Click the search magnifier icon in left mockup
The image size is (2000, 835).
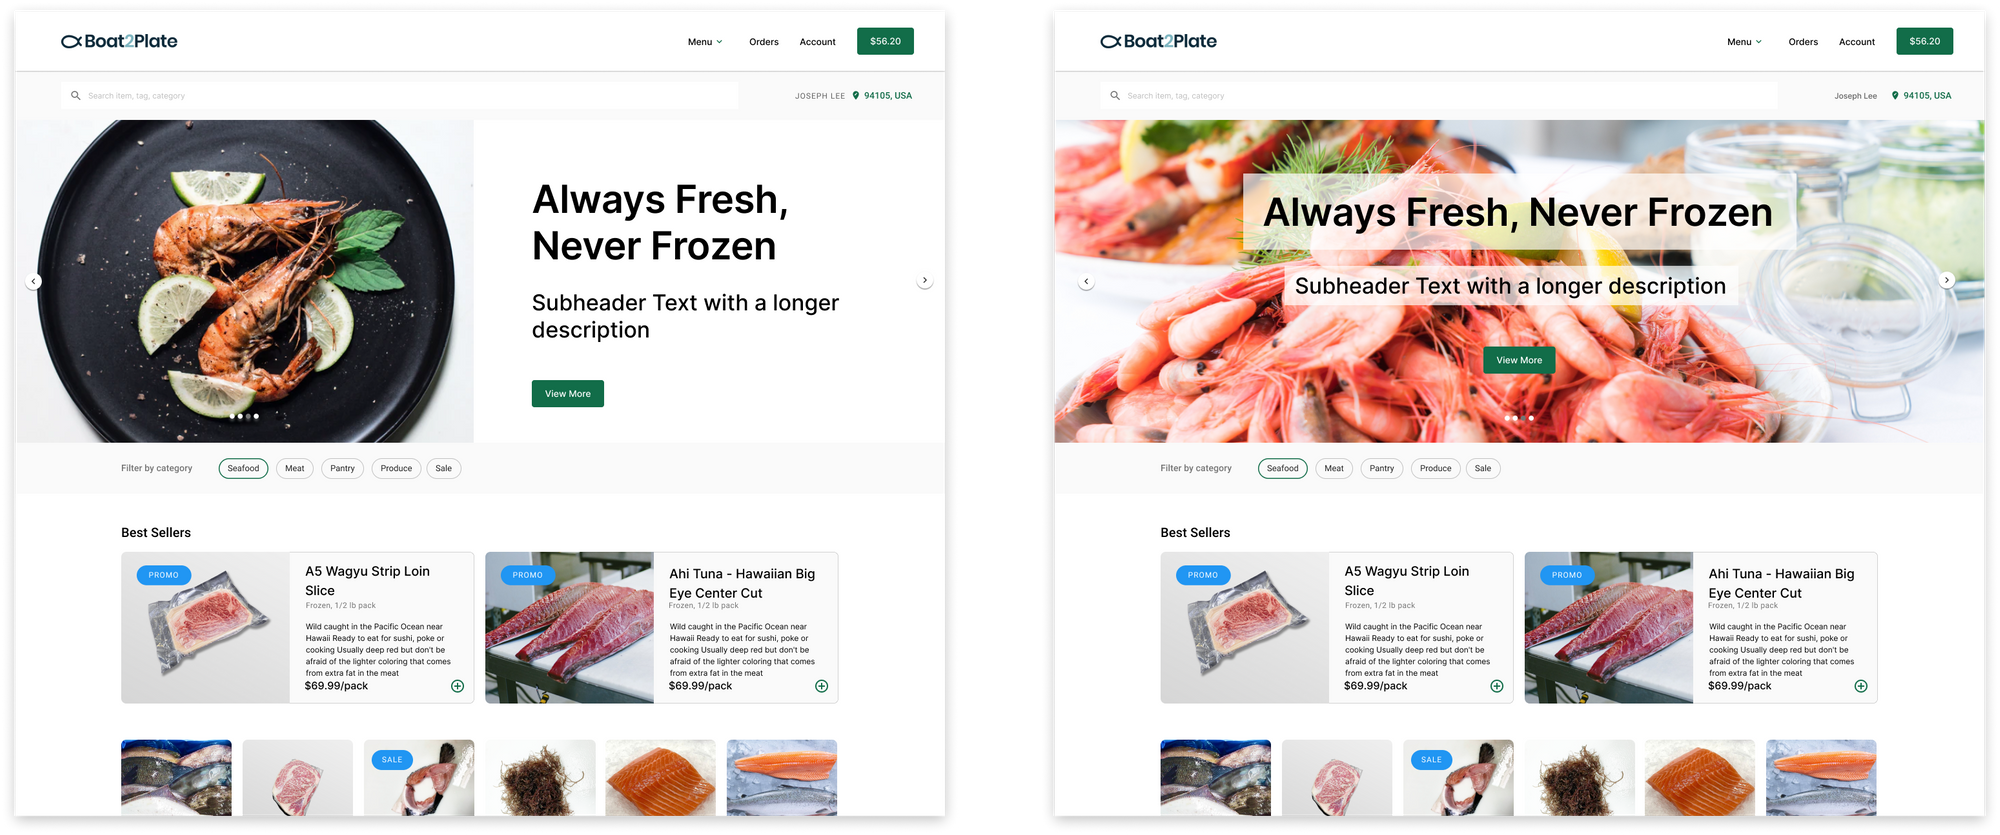75,96
